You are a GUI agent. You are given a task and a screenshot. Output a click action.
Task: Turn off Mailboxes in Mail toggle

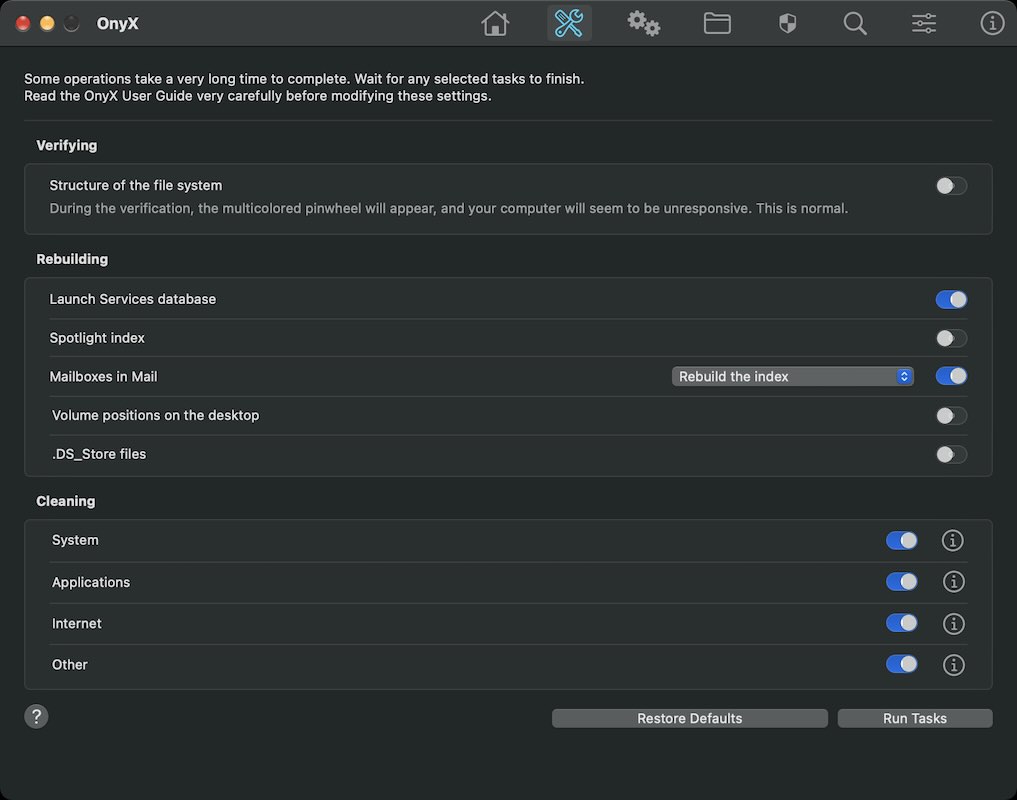951,376
